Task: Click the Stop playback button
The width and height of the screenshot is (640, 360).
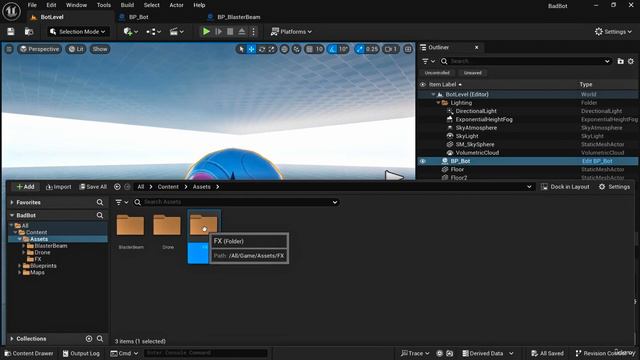Action: [230, 31]
